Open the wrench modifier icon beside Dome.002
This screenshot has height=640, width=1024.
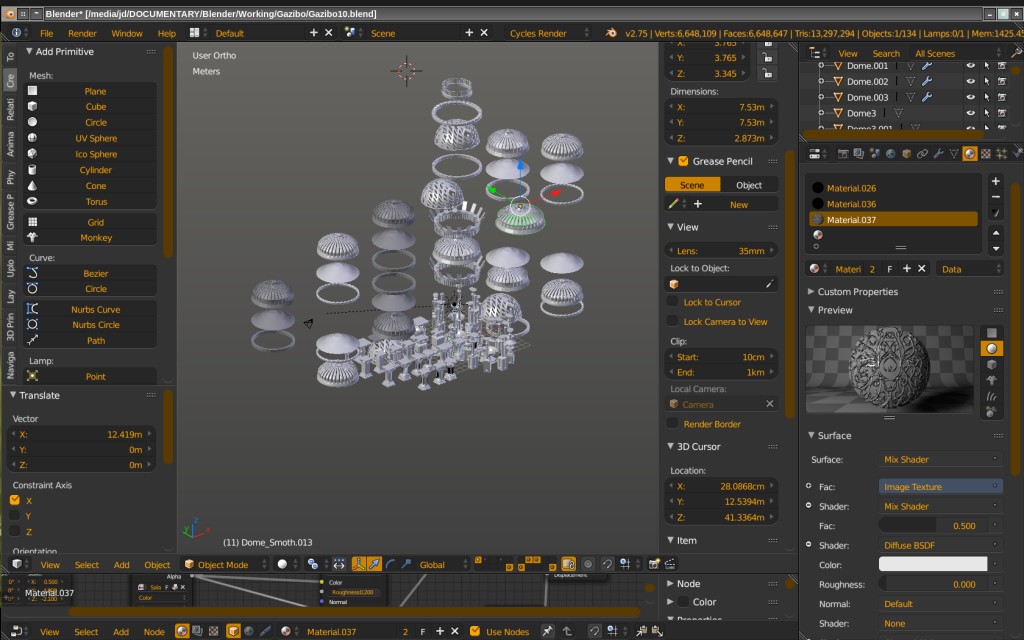coord(926,81)
